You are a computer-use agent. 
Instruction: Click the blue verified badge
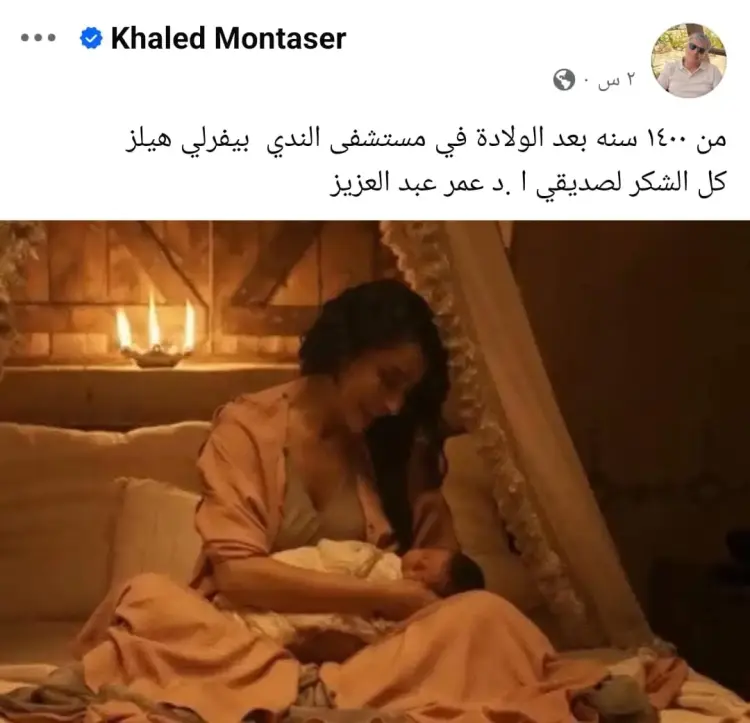[x=91, y=38]
